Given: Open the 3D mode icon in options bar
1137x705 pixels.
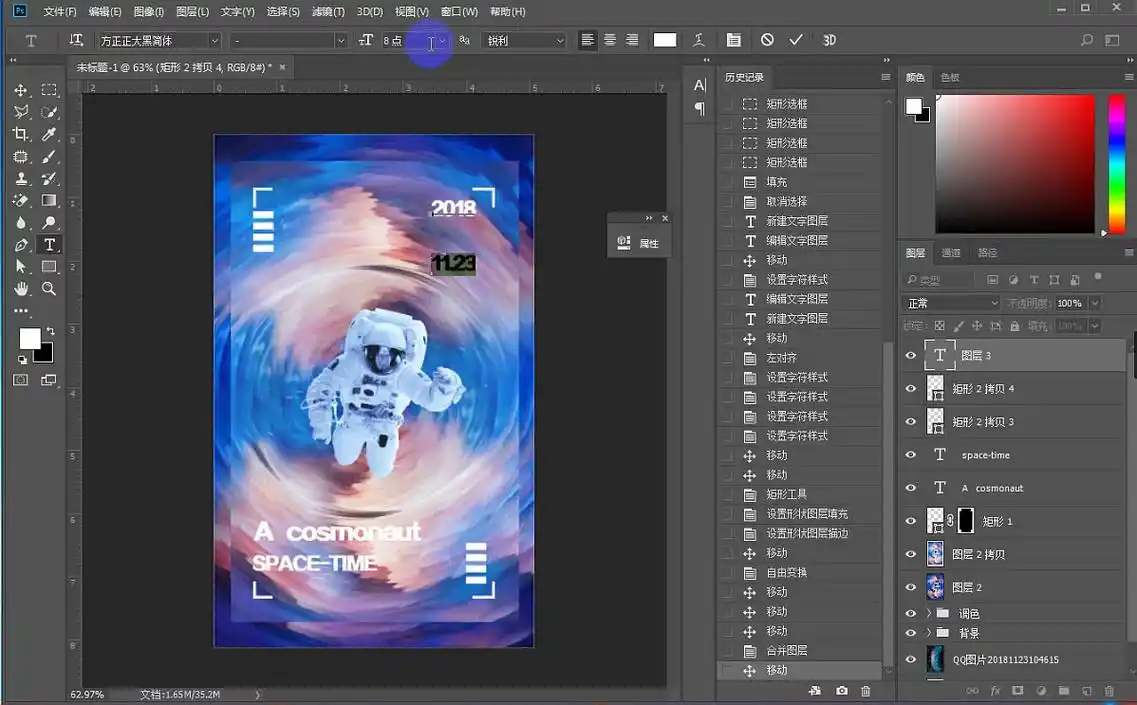Looking at the screenshot, I should [829, 40].
